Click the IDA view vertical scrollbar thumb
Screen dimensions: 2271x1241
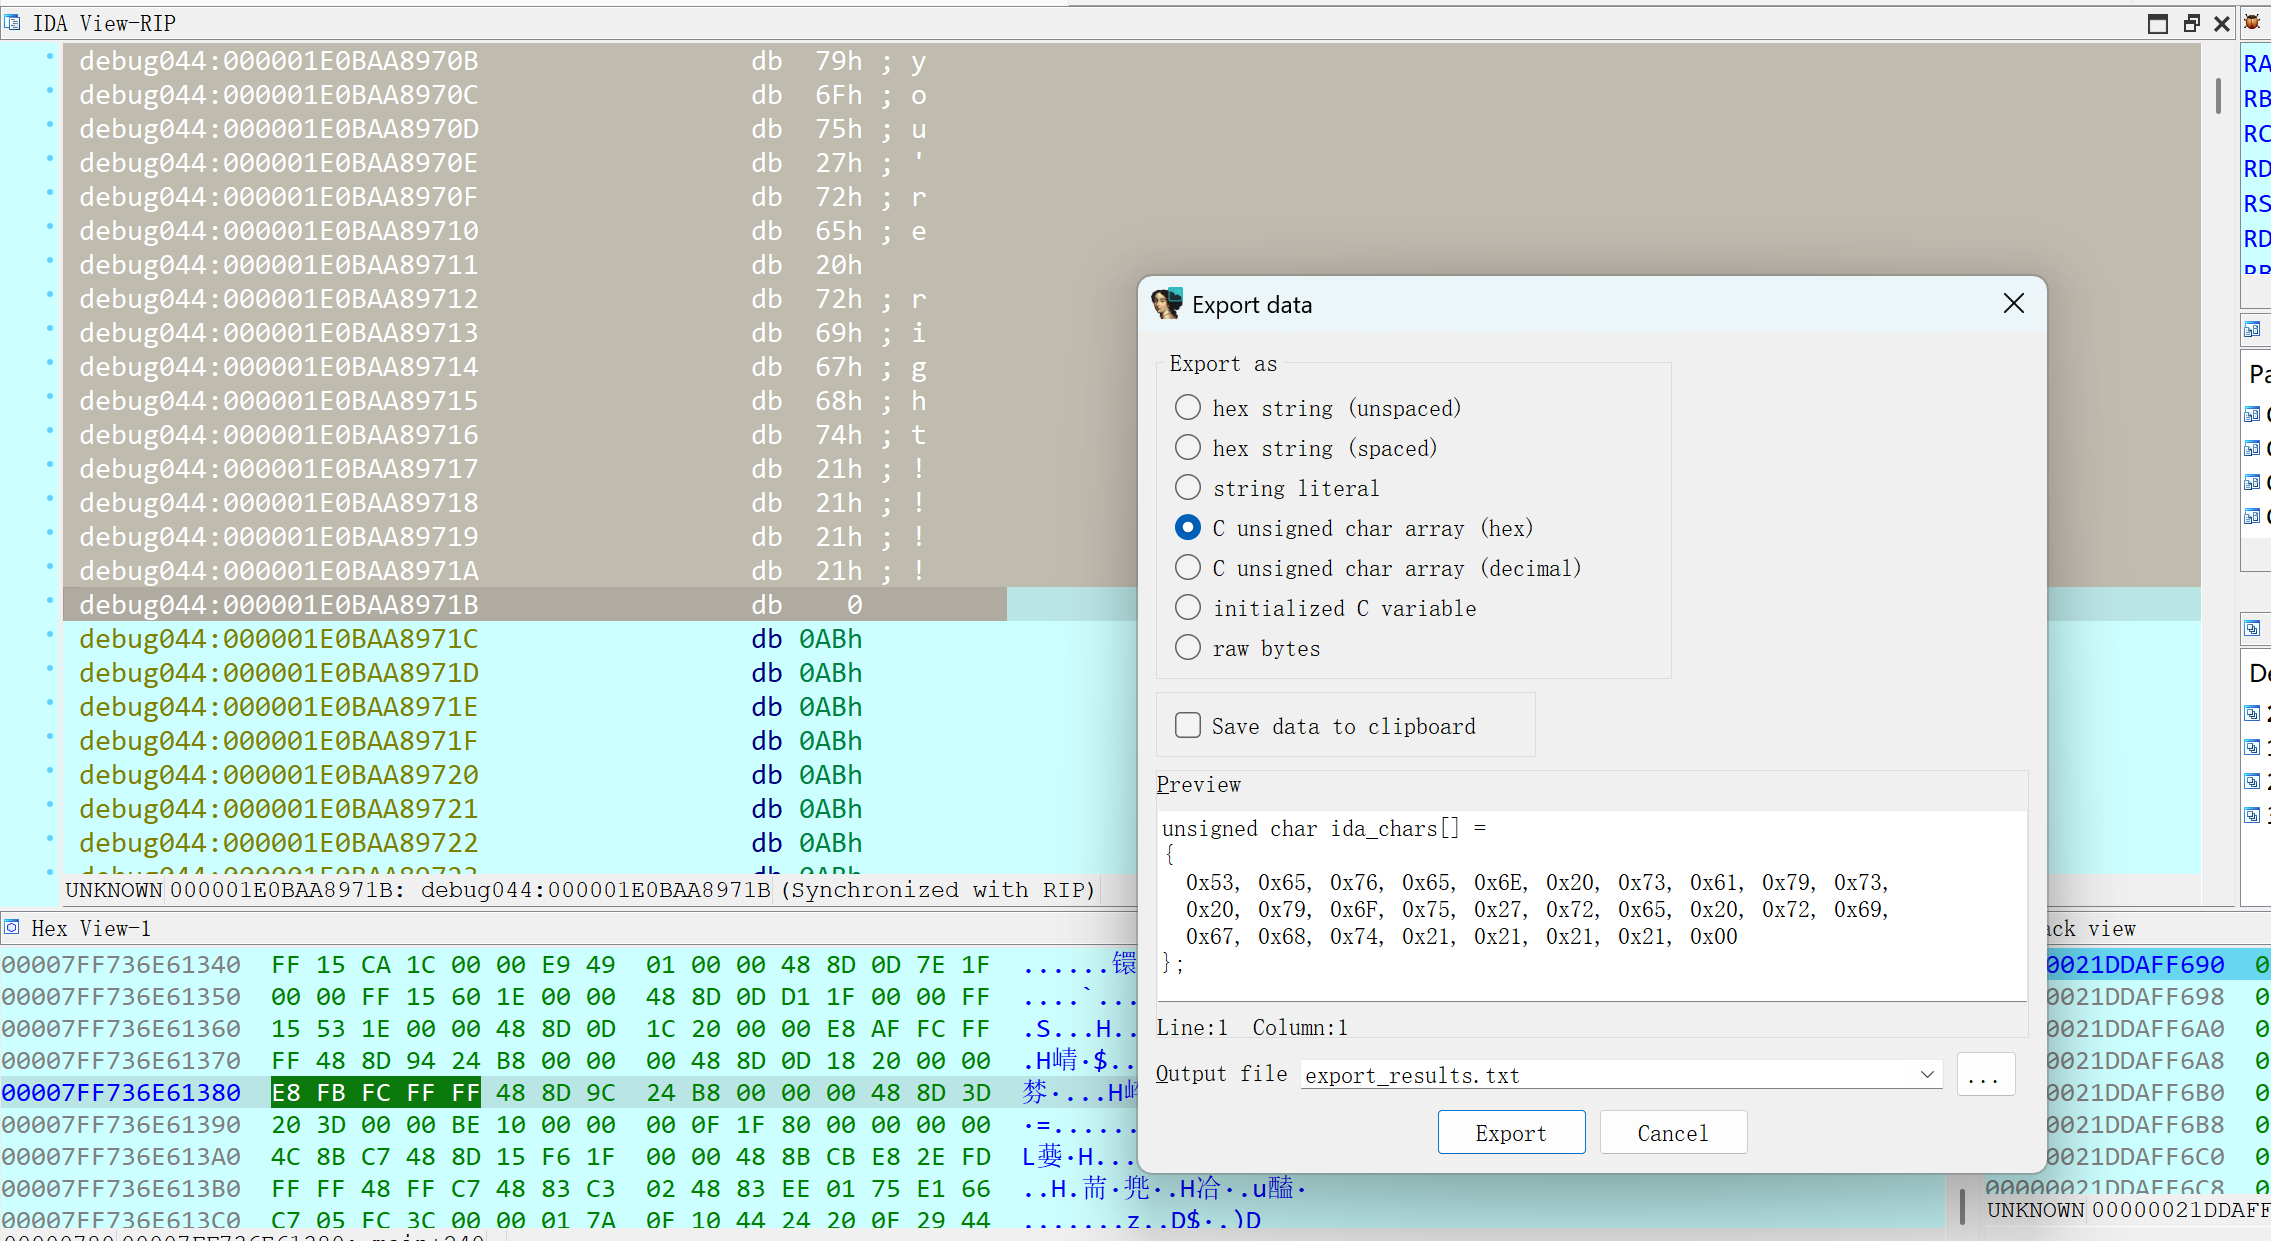click(x=2217, y=96)
